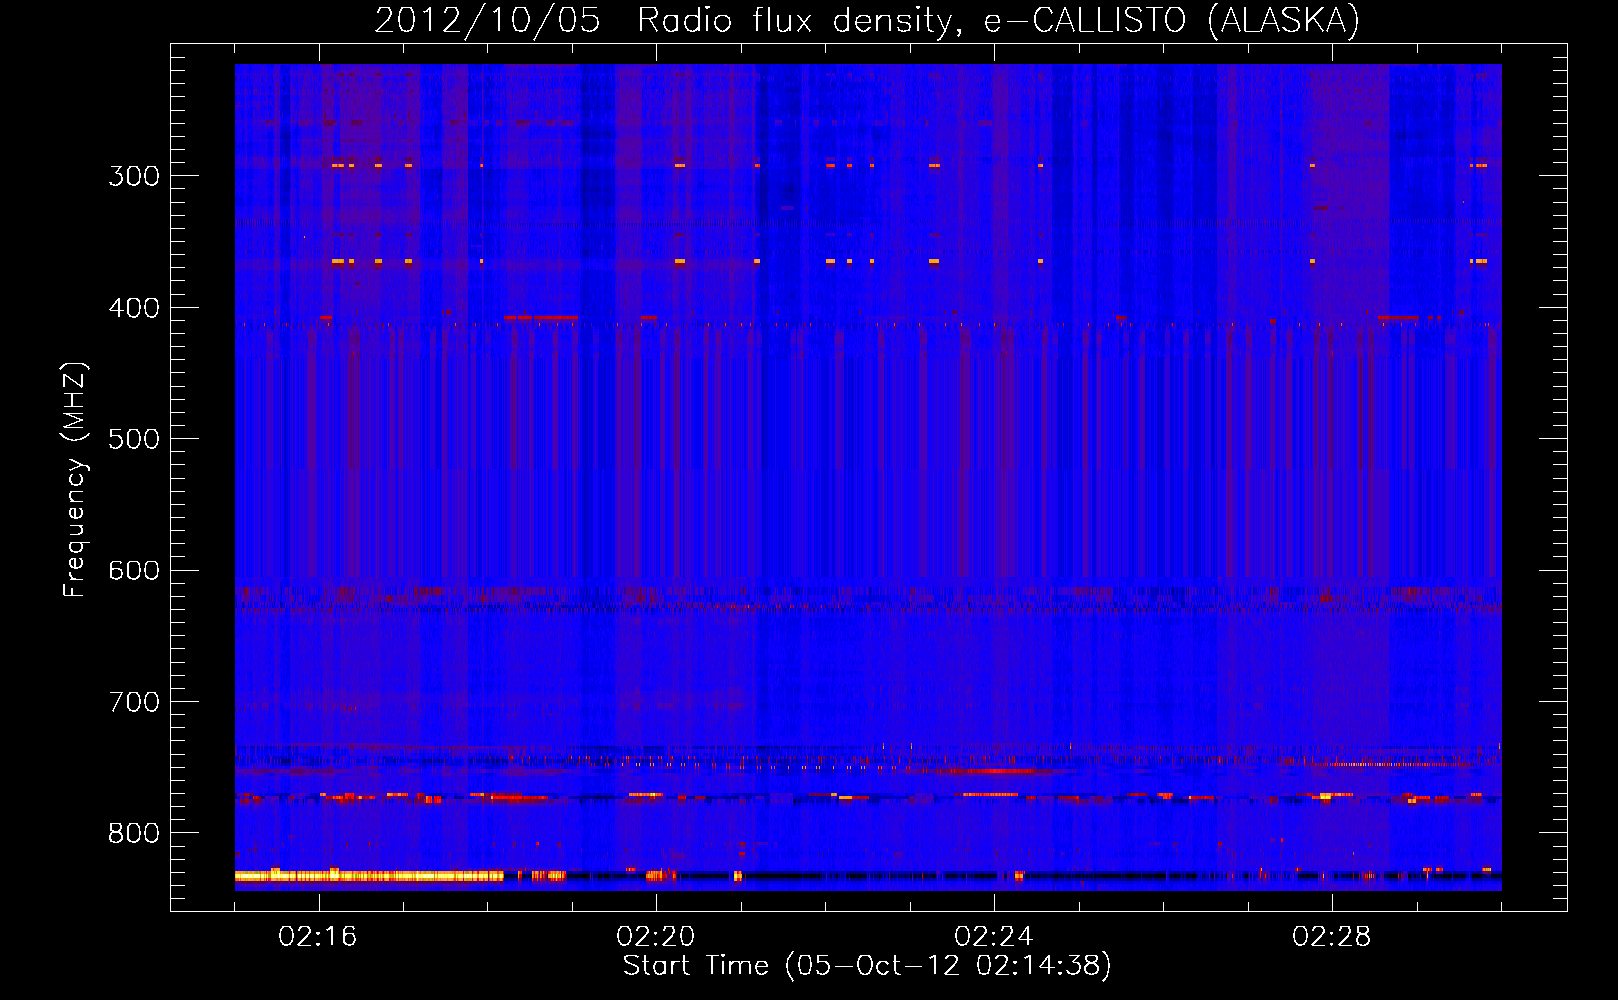Click the 800 frequency tick label
The width and height of the screenshot is (1618, 1000).
[x=134, y=833]
